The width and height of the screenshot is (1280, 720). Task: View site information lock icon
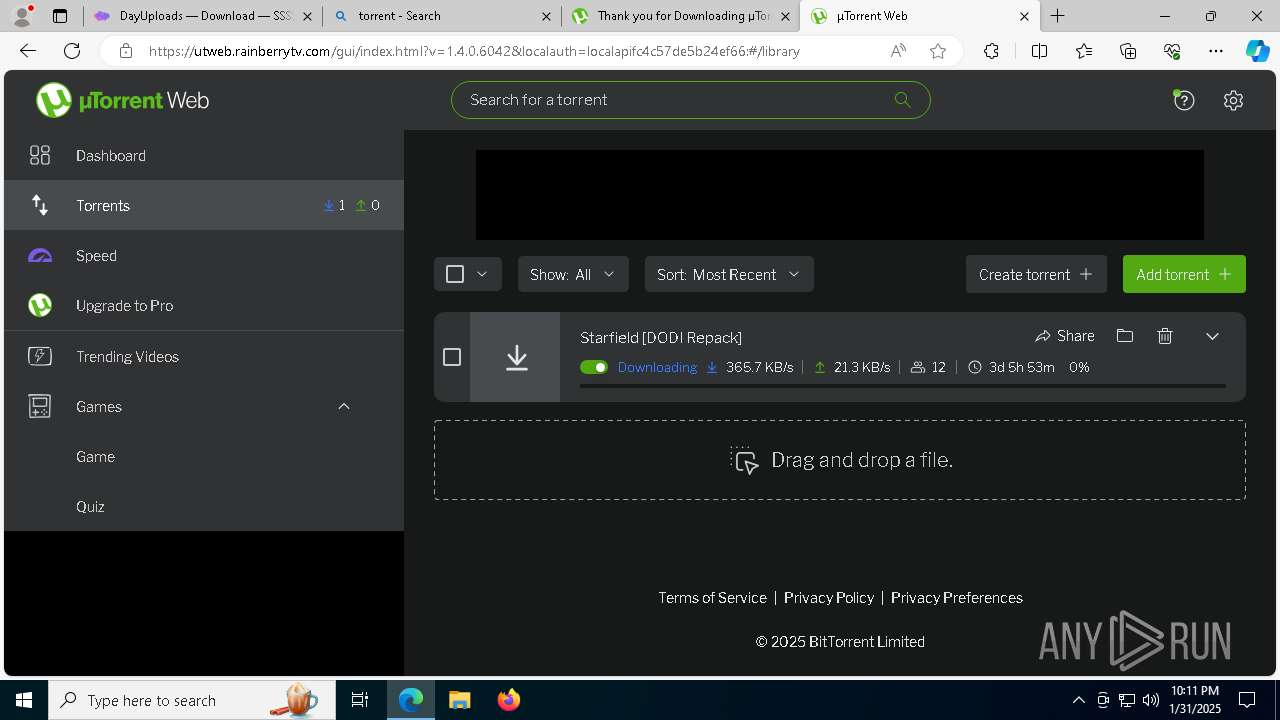tap(126, 51)
